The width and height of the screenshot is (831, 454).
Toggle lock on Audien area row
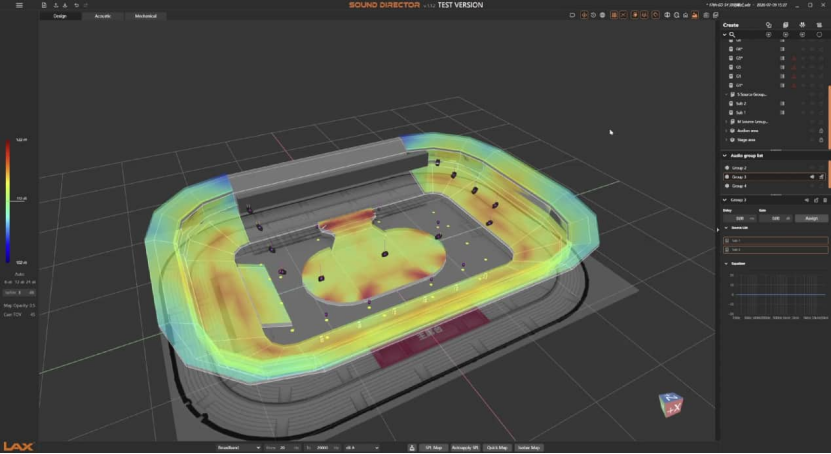[821, 131]
